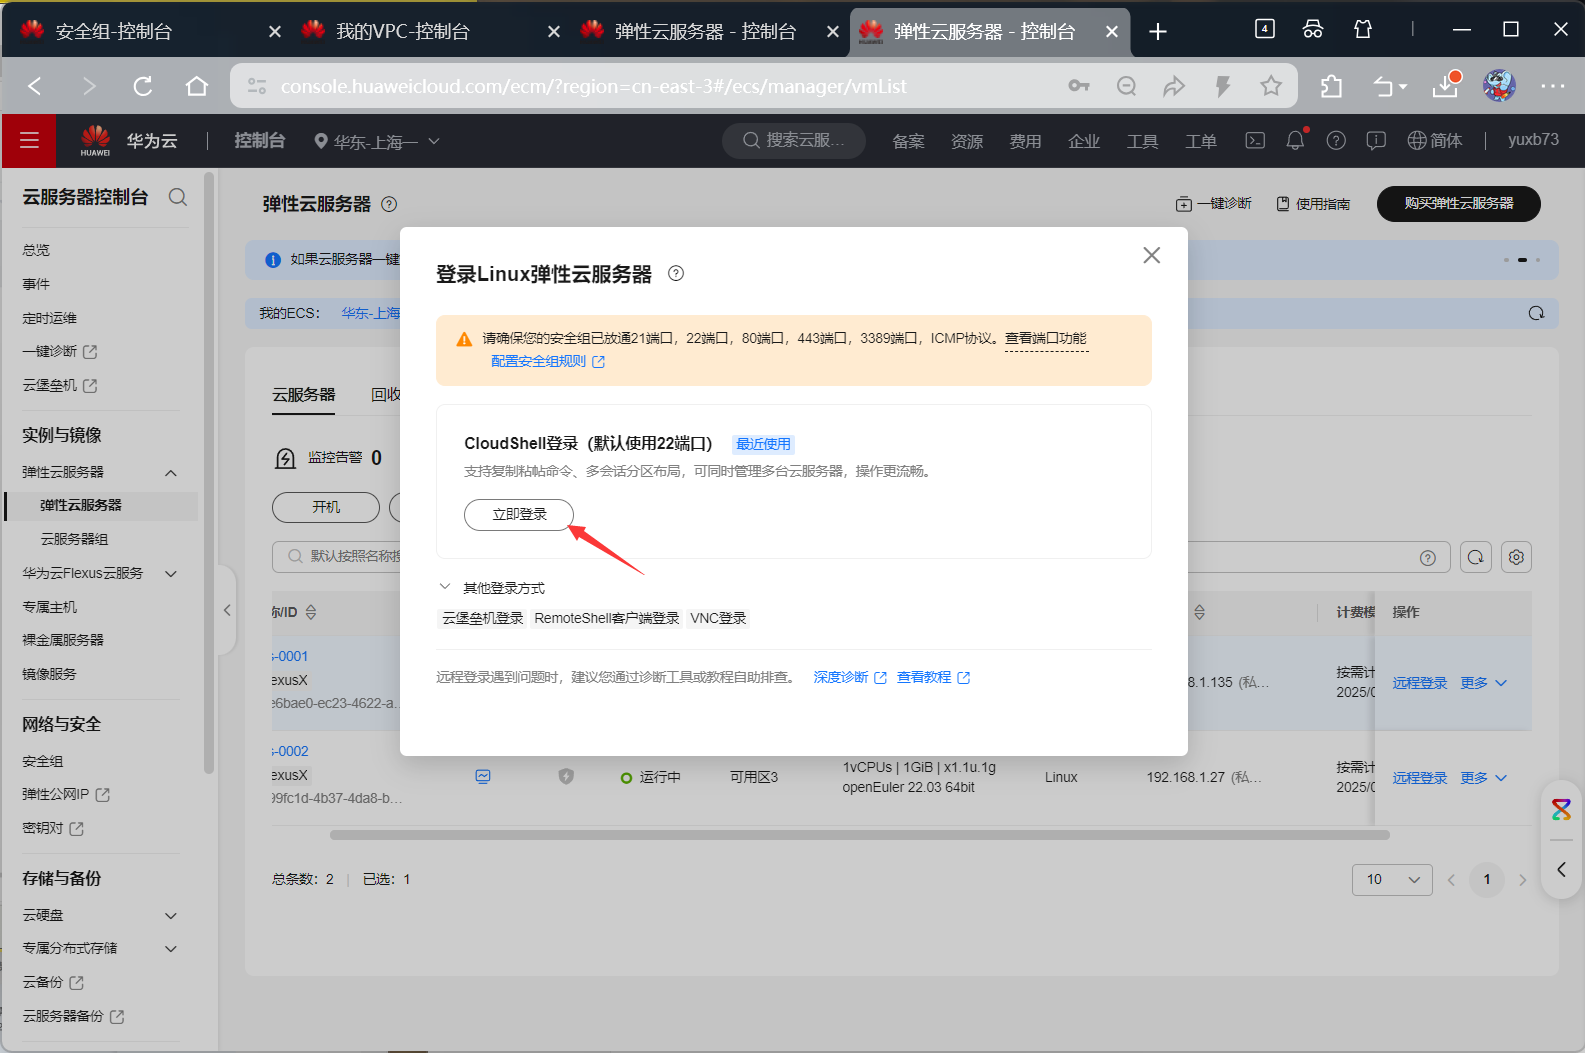Choose 云堡垒机登录 option

pyautogui.click(x=483, y=618)
